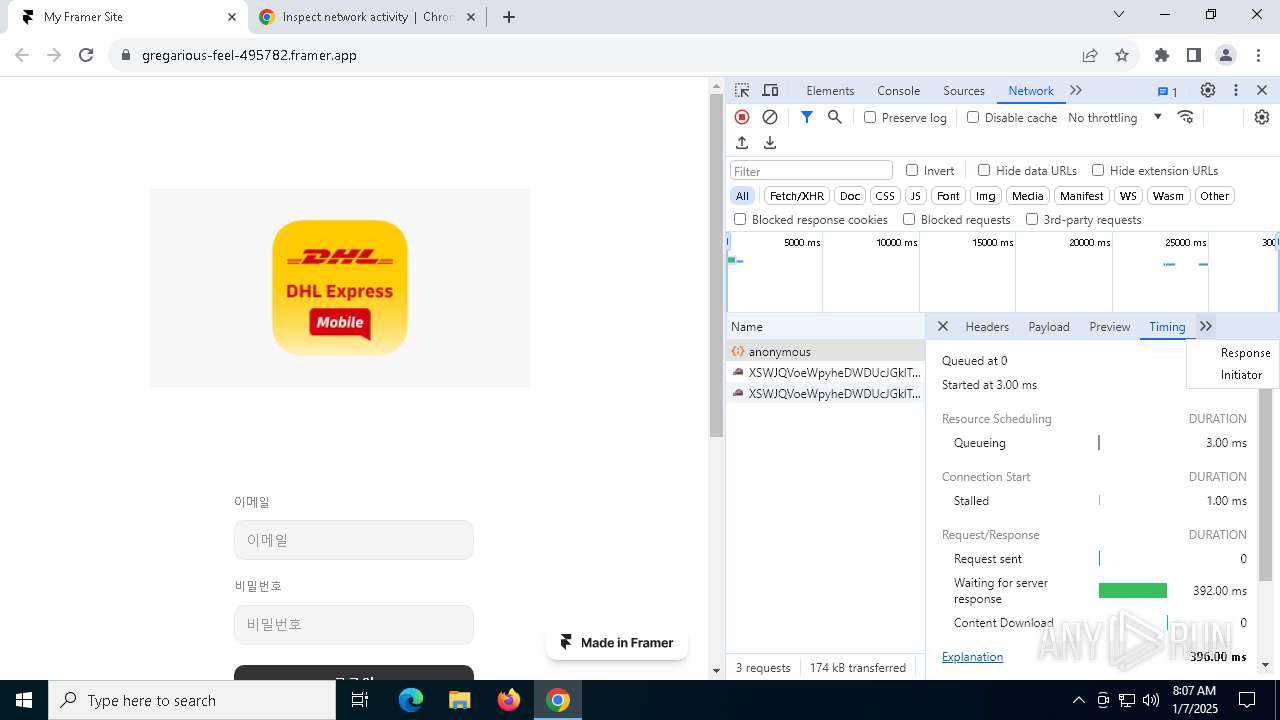
Task: Open network search with magnifier icon
Action: click(835, 117)
